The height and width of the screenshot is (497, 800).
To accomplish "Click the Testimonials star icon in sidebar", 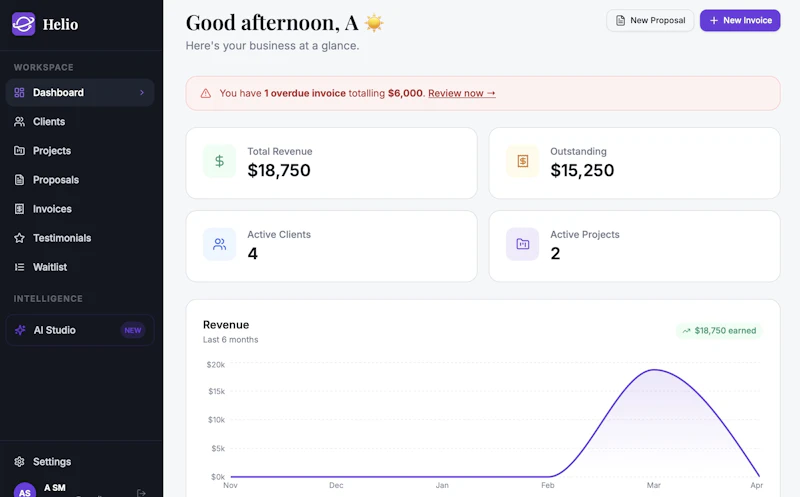I will [19, 238].
